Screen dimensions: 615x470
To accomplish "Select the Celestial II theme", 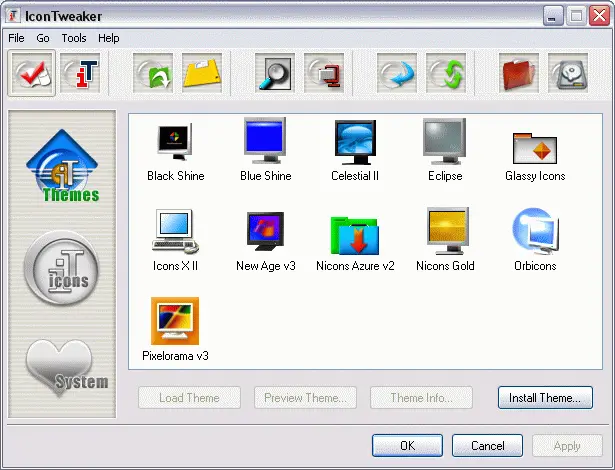I will tap(355, 150).
